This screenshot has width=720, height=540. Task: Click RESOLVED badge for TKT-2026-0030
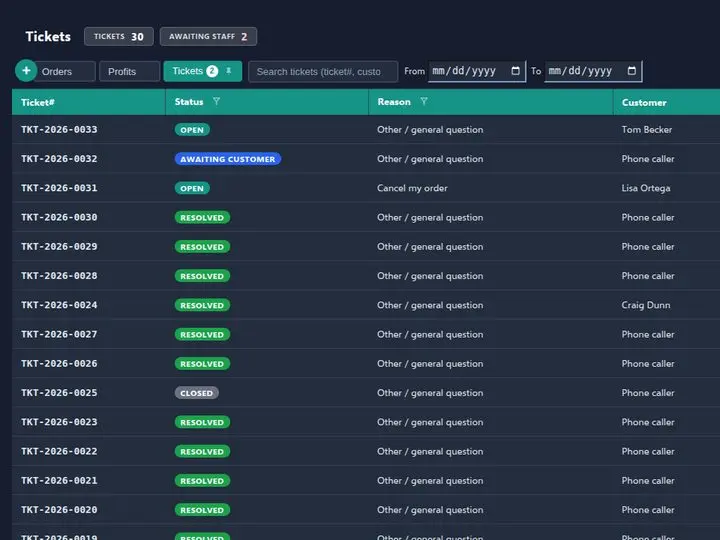[x=202, y=218]
